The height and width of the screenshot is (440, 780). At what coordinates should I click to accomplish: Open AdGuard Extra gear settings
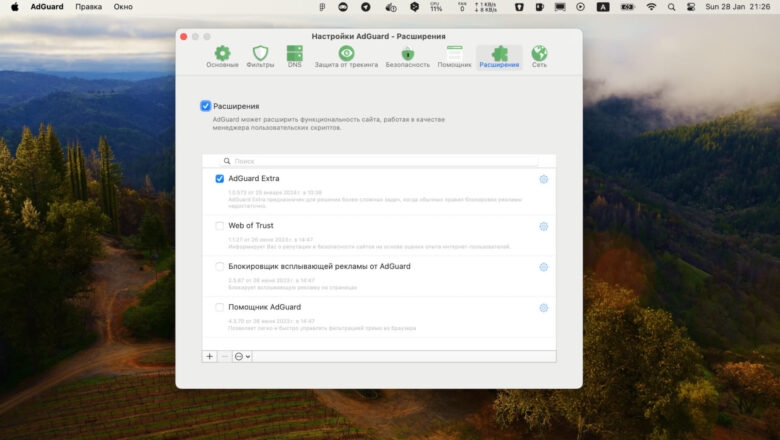544,179
